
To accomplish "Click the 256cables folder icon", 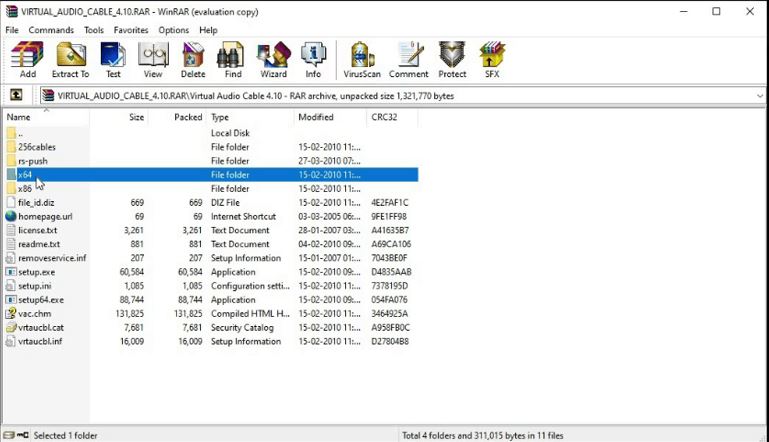I will point(11,147).
